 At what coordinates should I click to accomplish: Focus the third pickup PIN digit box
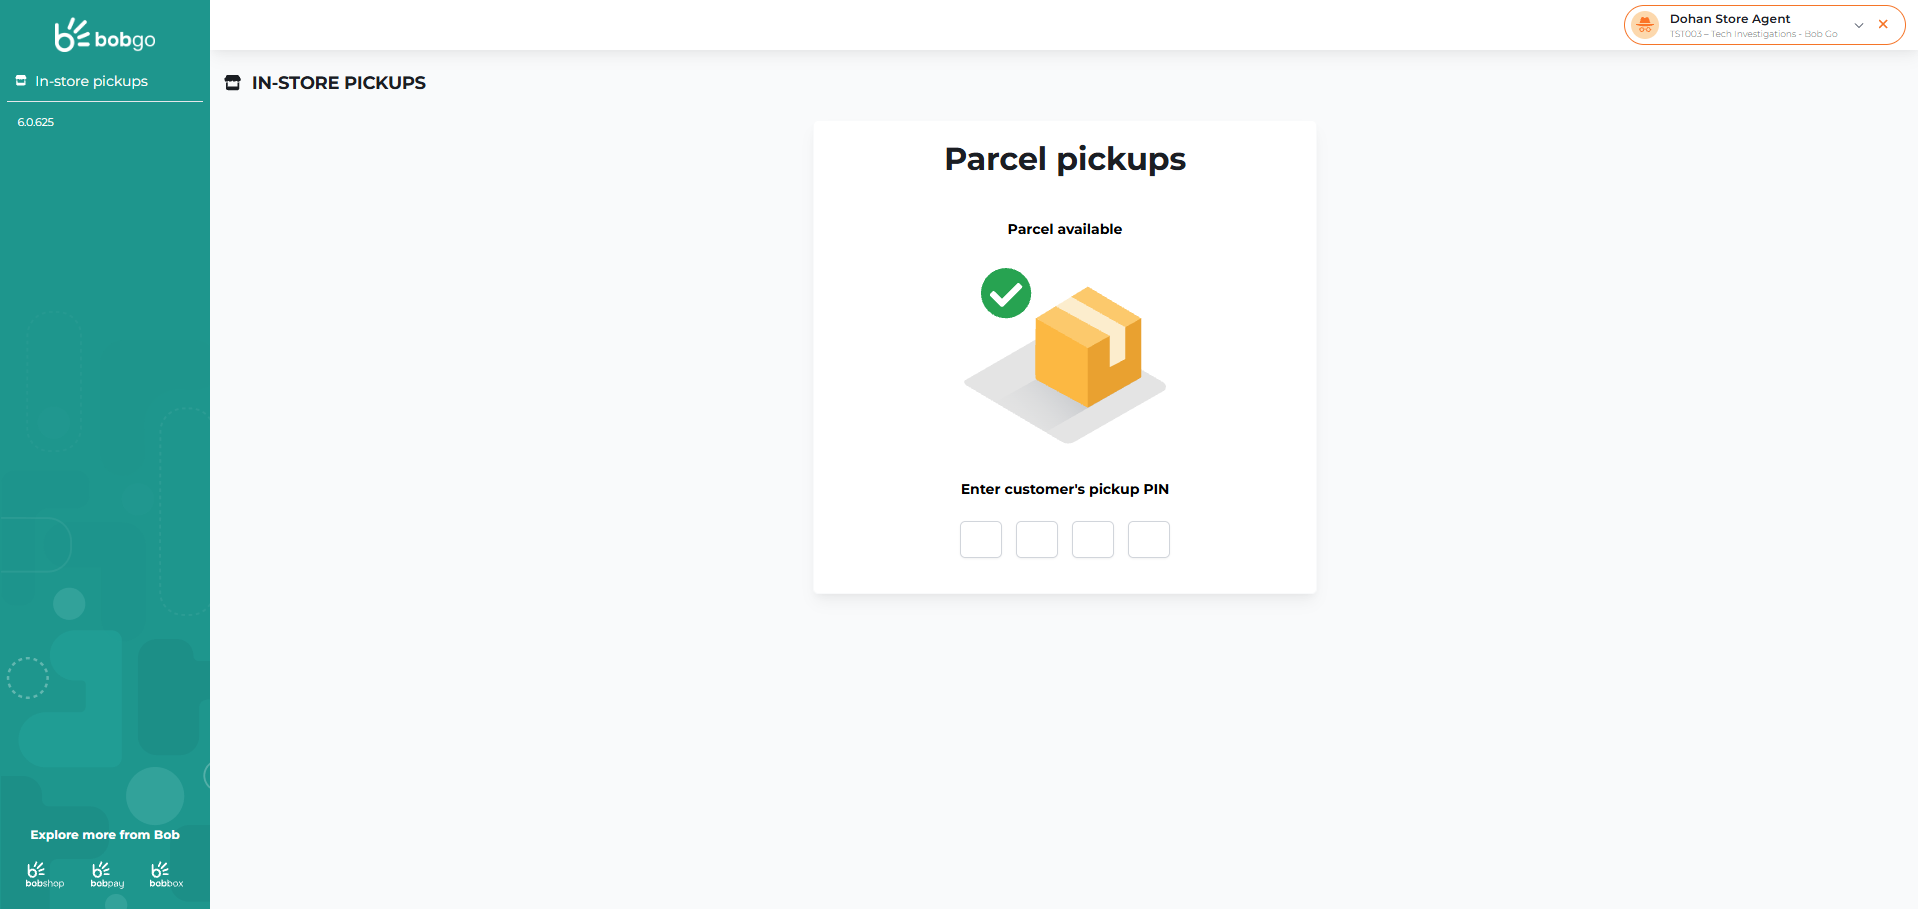[1093, 540]
